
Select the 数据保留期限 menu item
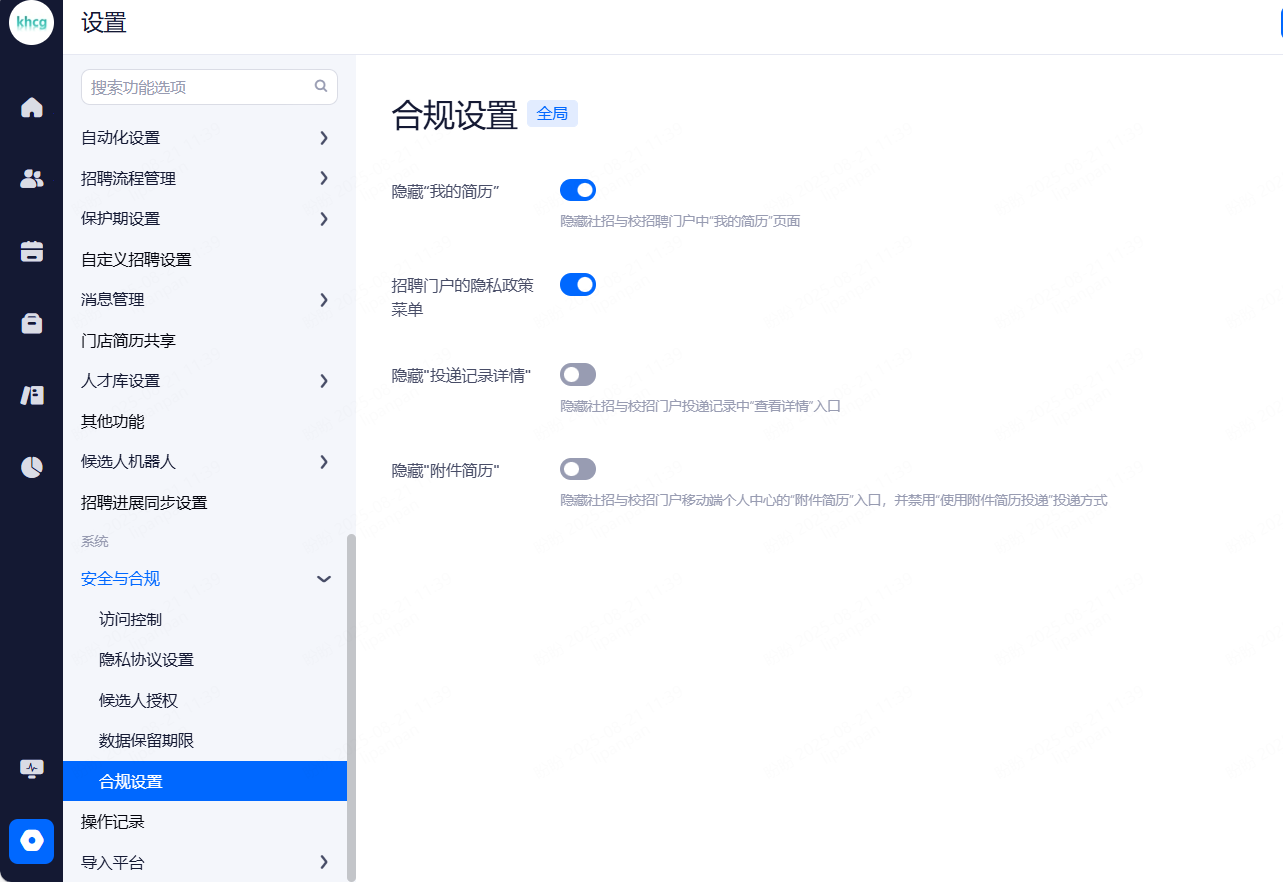[146, 741]
